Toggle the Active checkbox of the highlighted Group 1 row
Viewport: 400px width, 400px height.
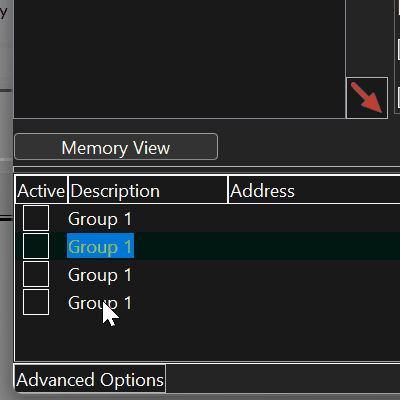[36, 246]
